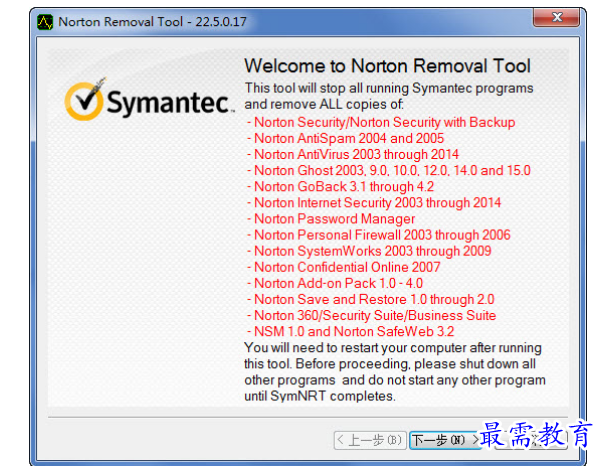Select 'Norton GoBack 3.1 through 4.2' line
The width and height of the screenshot is (601, 466).
[x=341, y=187]
